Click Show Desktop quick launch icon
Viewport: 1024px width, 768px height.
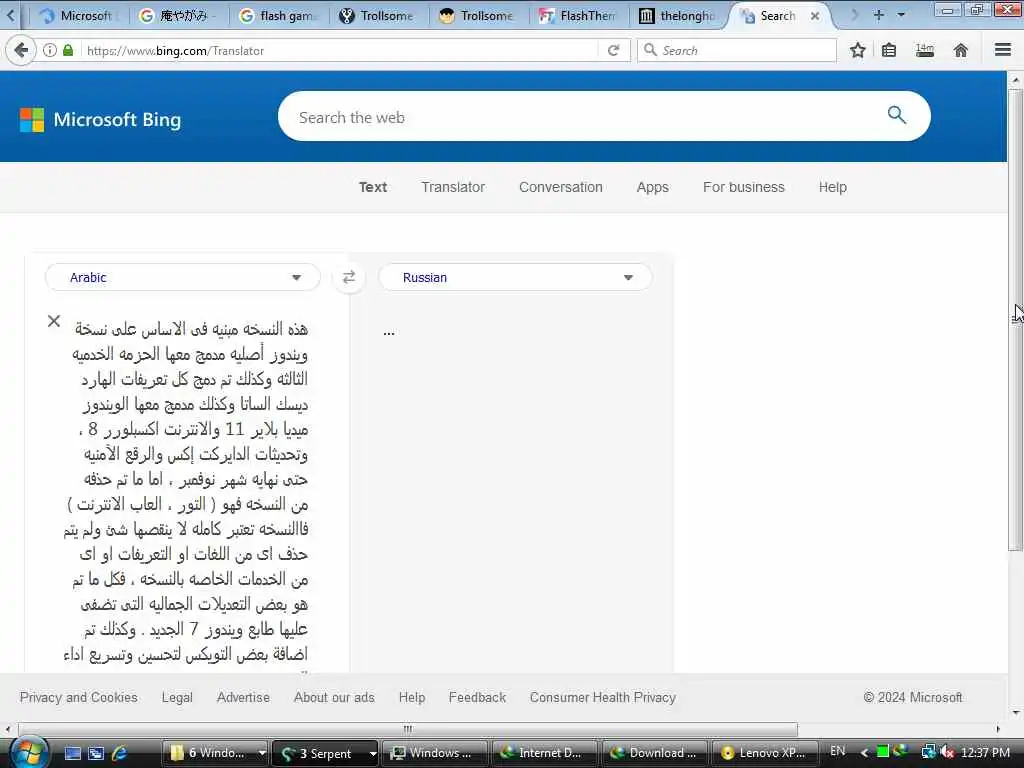pyautogui.click(x=73, y=753)
